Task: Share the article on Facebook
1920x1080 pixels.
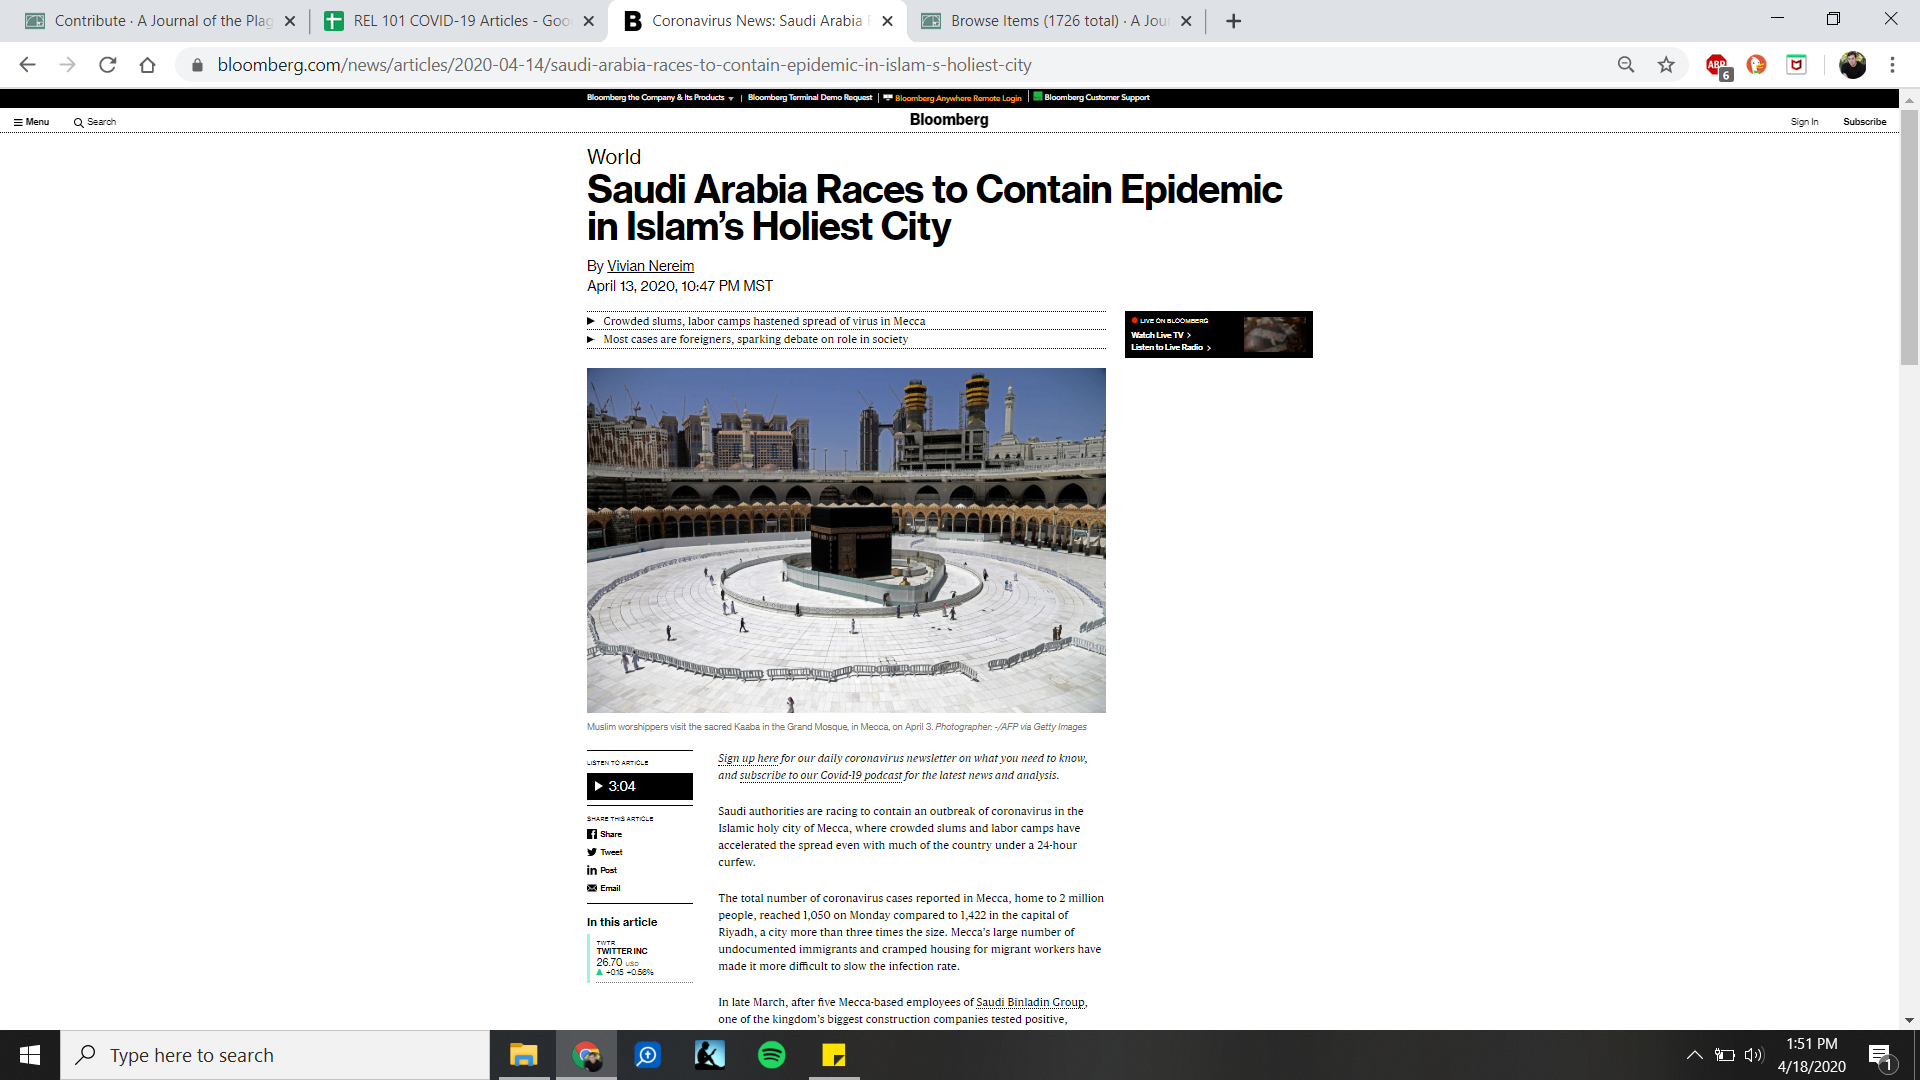Action: tap(605, 834)
